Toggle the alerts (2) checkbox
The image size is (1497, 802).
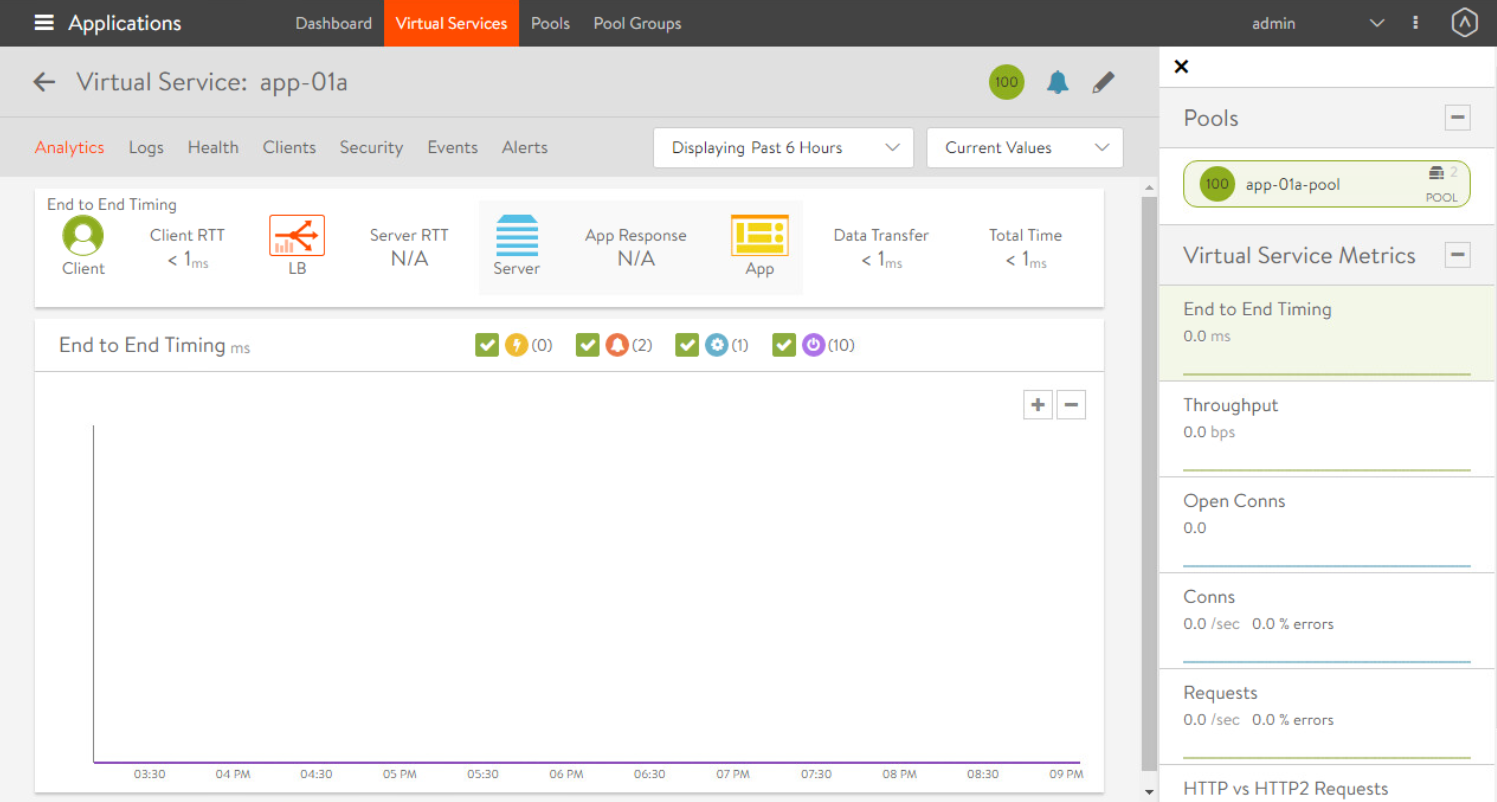[588, 345]
